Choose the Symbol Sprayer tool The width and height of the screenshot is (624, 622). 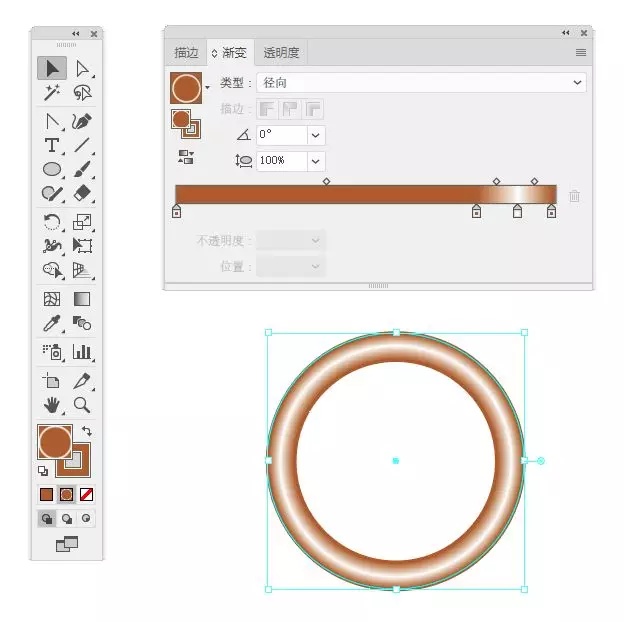pos(52,352)
